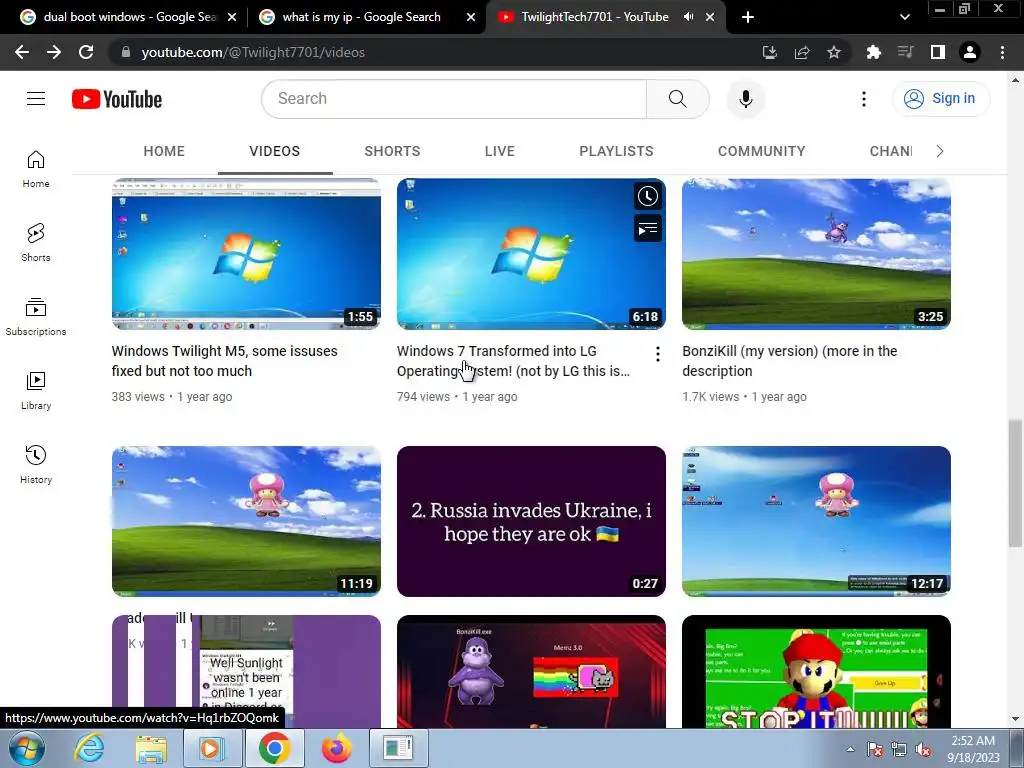The height and width of the screenshot is (768, 1024).
Task: Click Watch later clock icon on thumbnail
Action: (x=647, y=196)
